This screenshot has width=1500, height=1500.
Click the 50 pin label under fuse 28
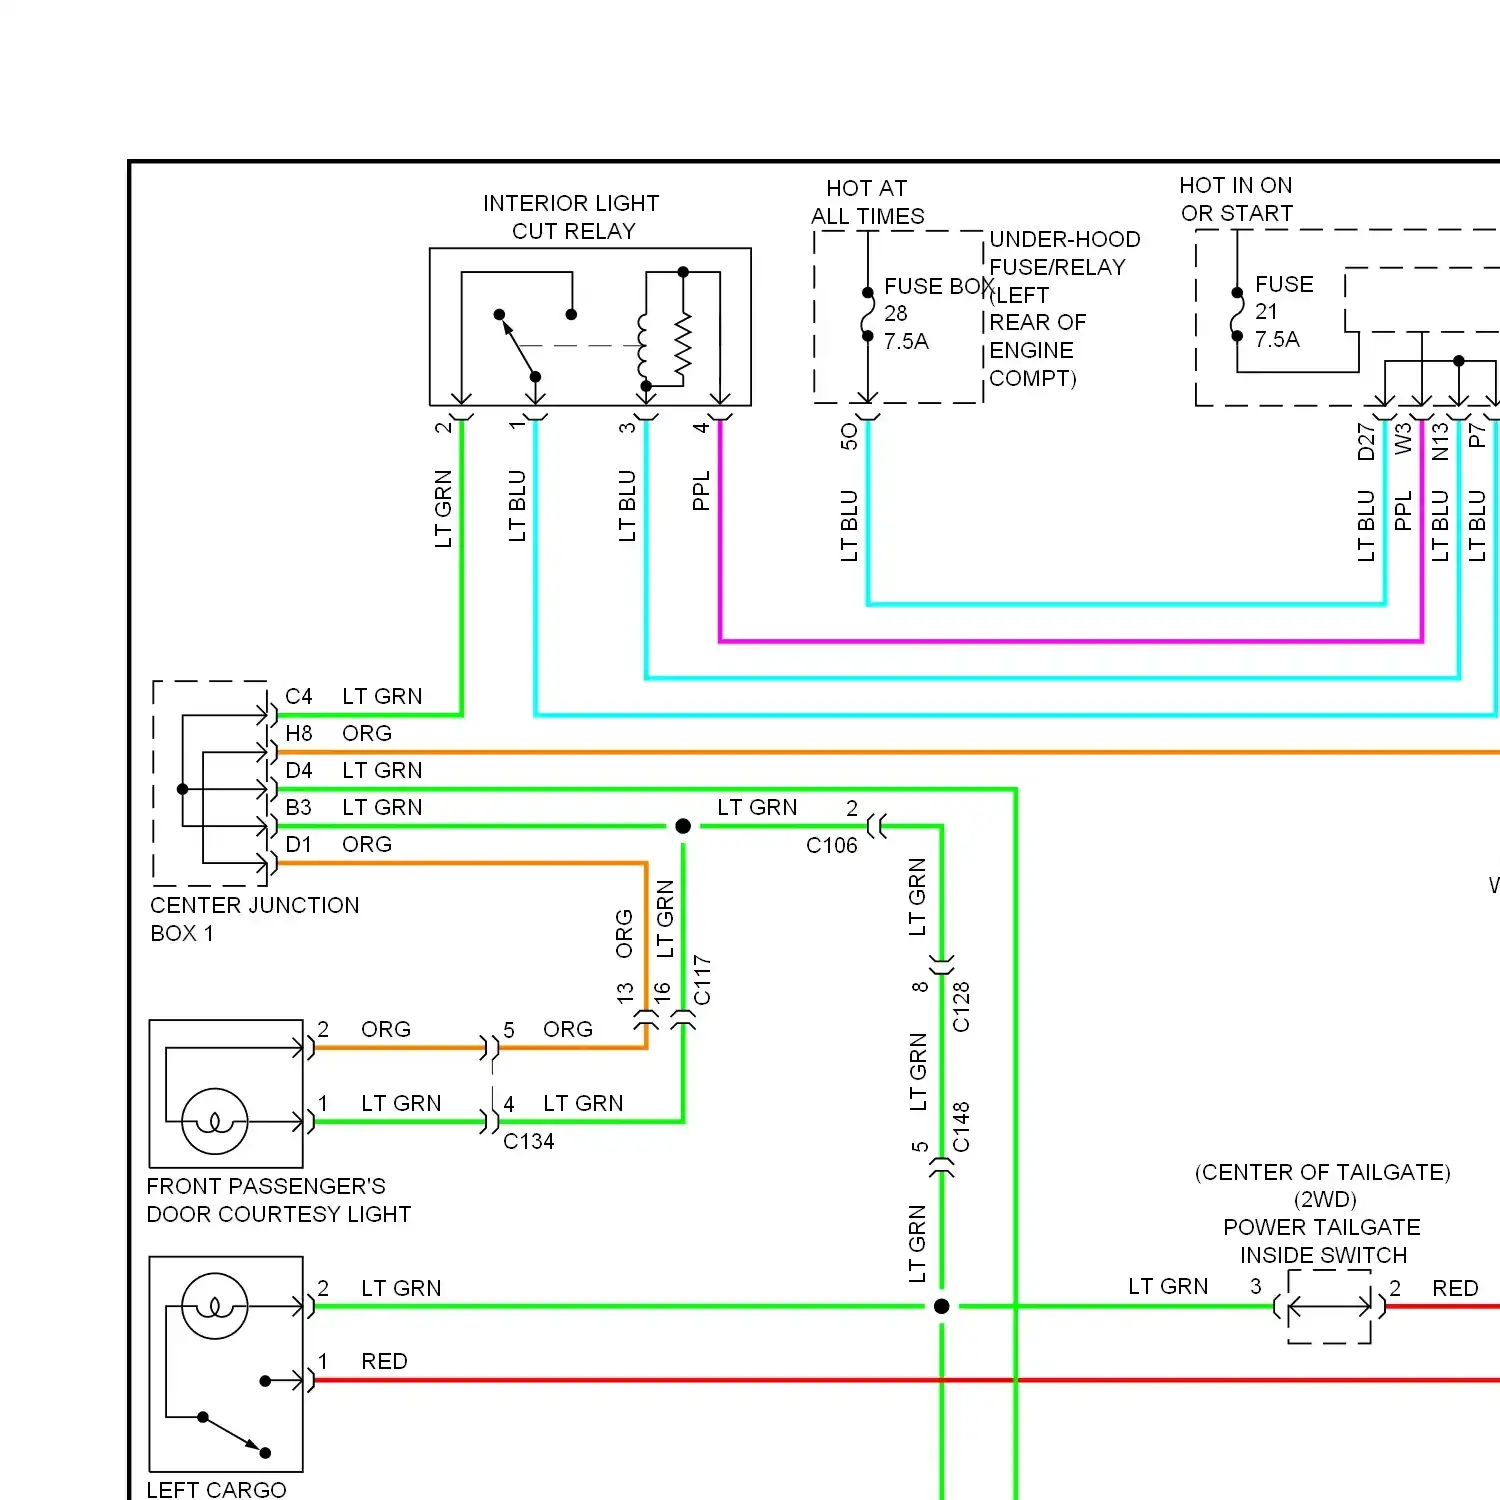849,436
